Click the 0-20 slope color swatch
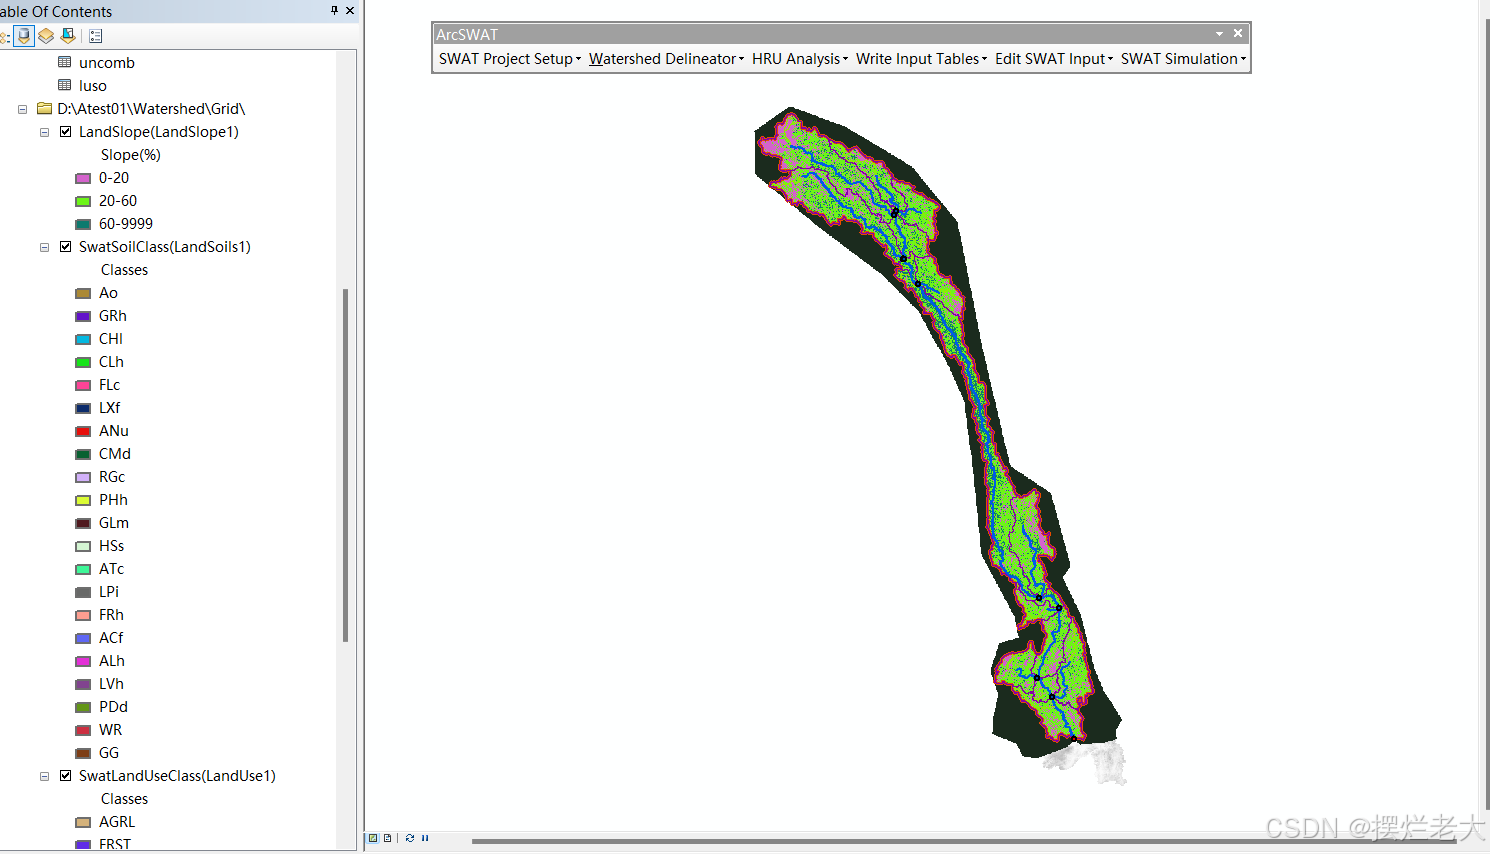This screenshot has height=854, width=1490. (83, 178)
